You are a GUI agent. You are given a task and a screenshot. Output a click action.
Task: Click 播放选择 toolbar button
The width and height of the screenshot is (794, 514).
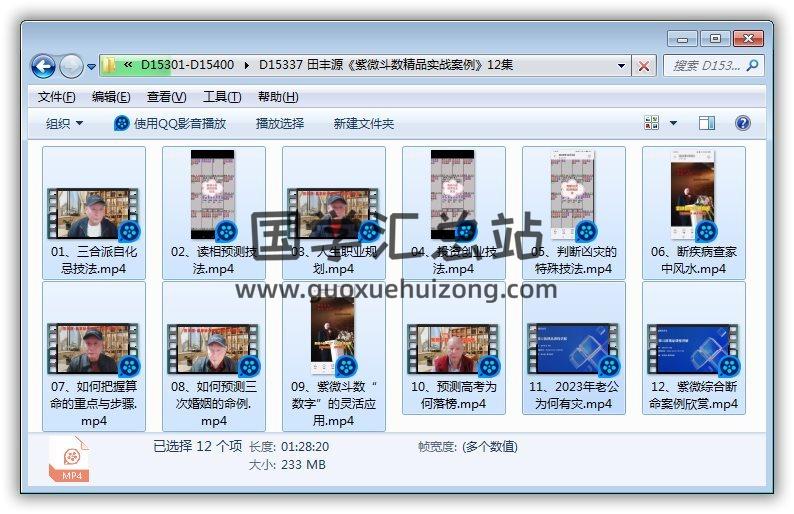280,123
